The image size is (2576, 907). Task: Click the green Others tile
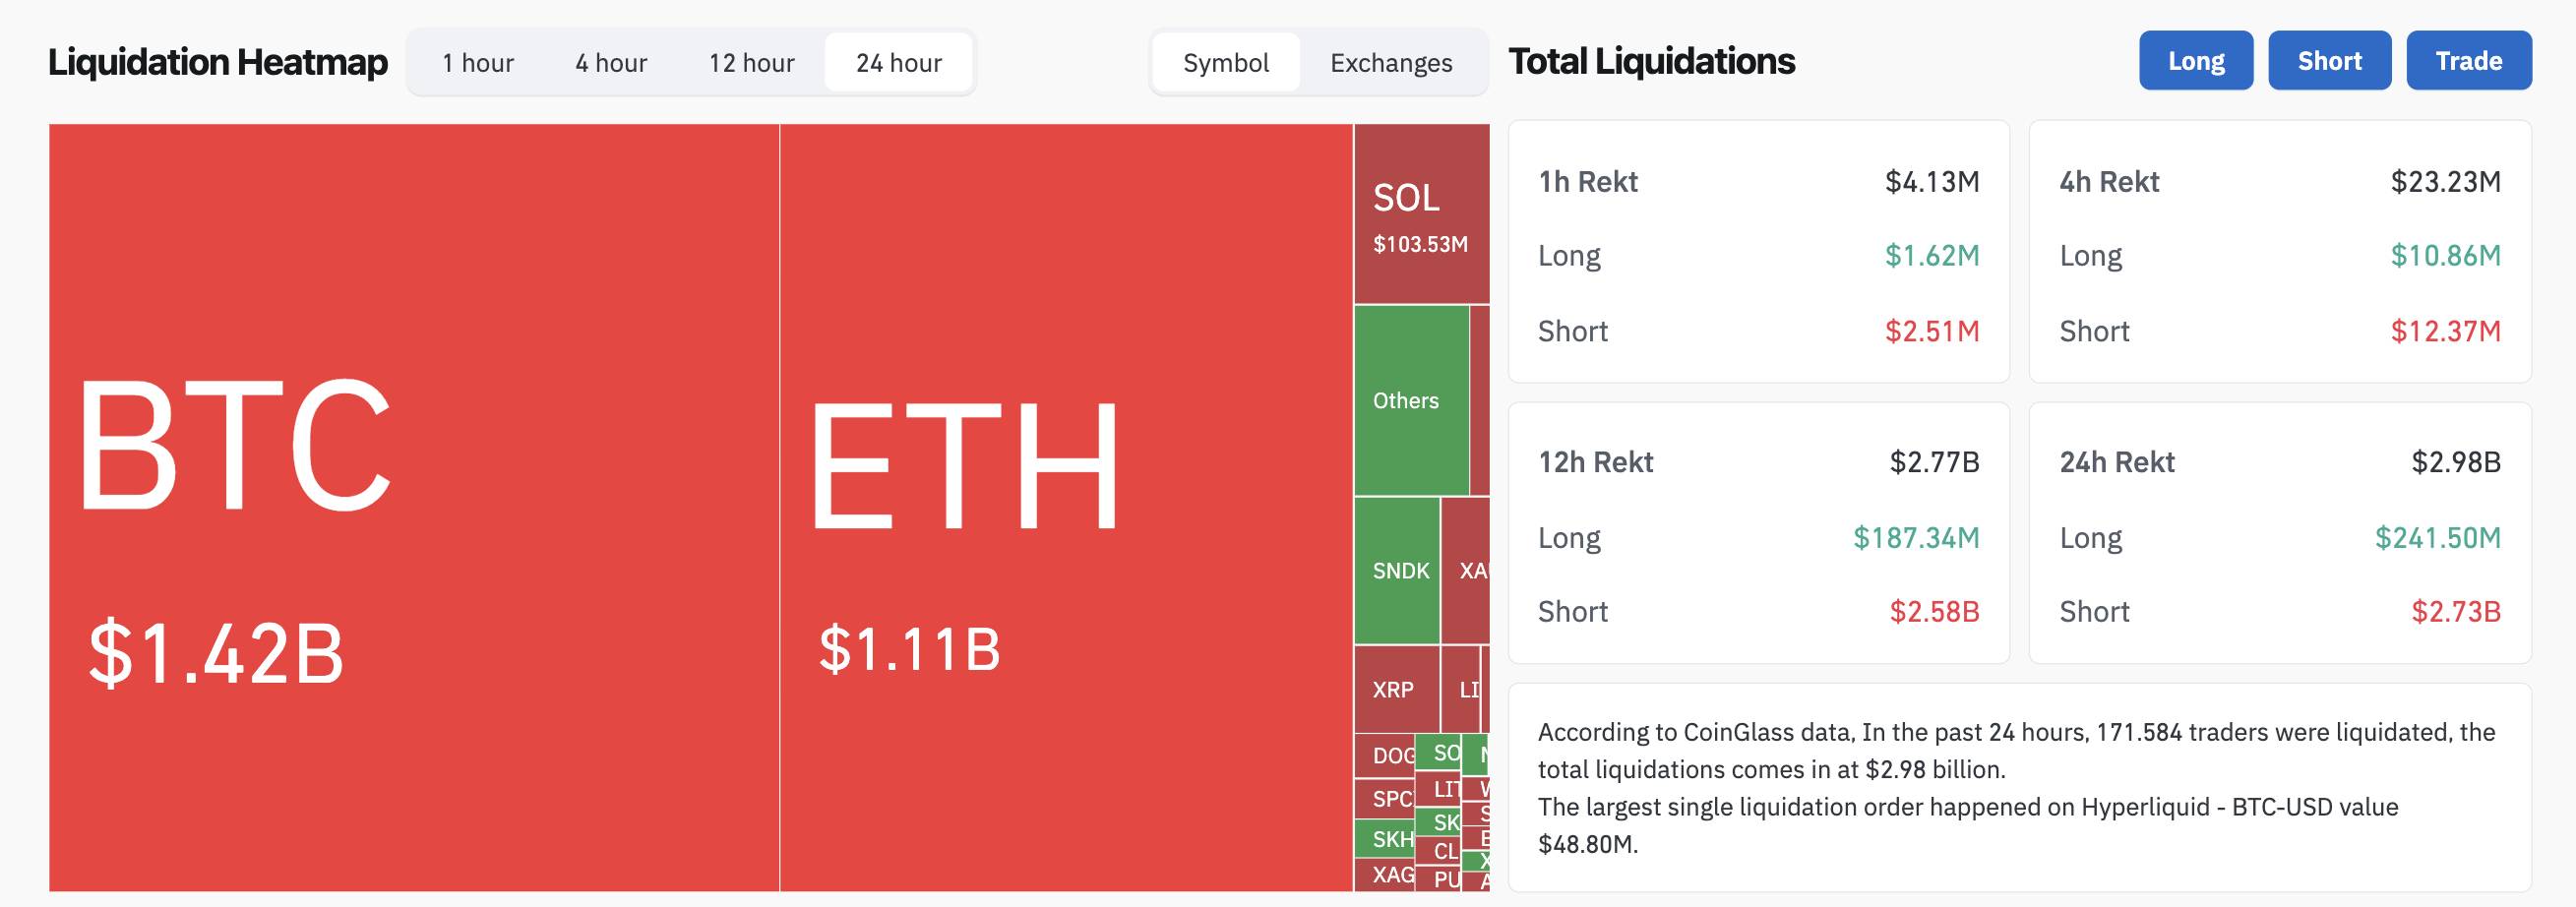[1411, 400]
